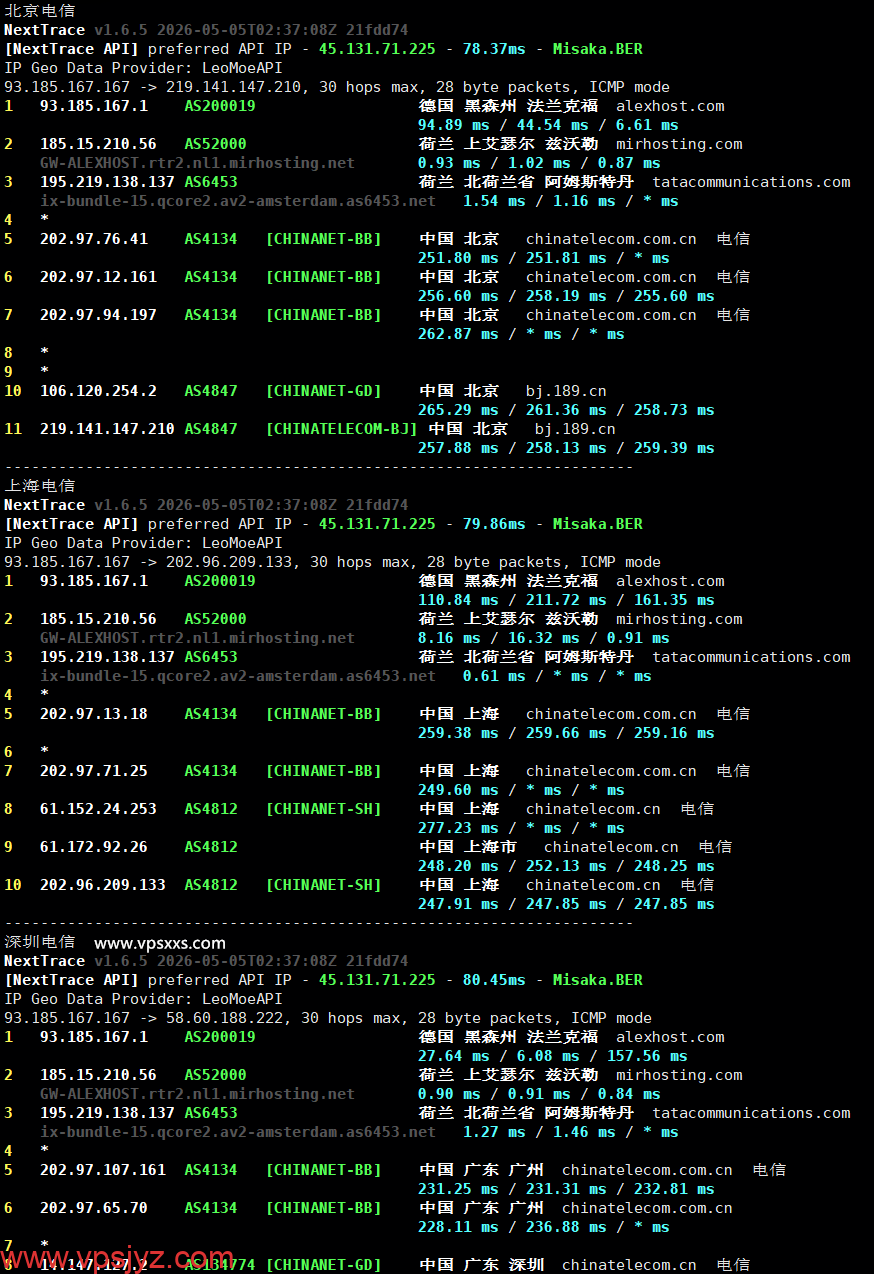Click latency line starting 8.16 ms

pos(544,638)
